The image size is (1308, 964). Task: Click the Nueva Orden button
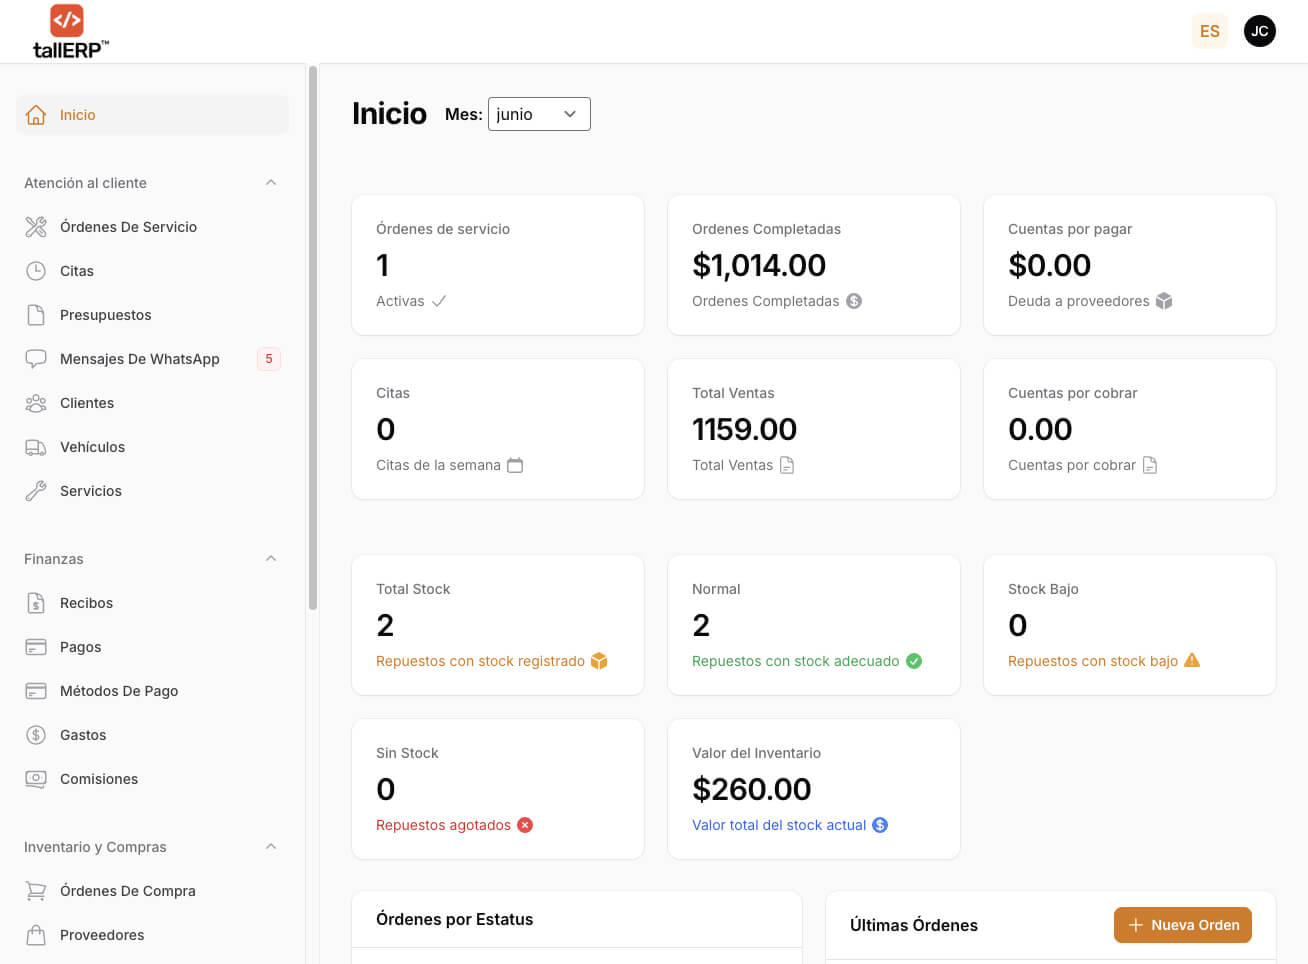coord(1183,925)
